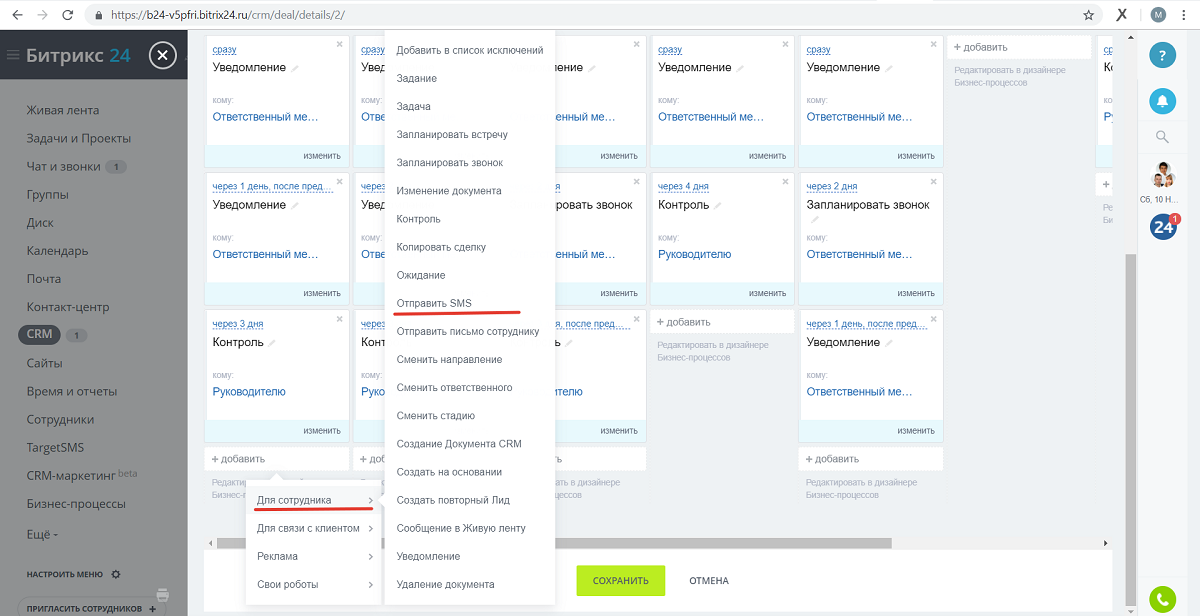
Task: Bookmark this page with the star icon
Action: click(1088, 15)
